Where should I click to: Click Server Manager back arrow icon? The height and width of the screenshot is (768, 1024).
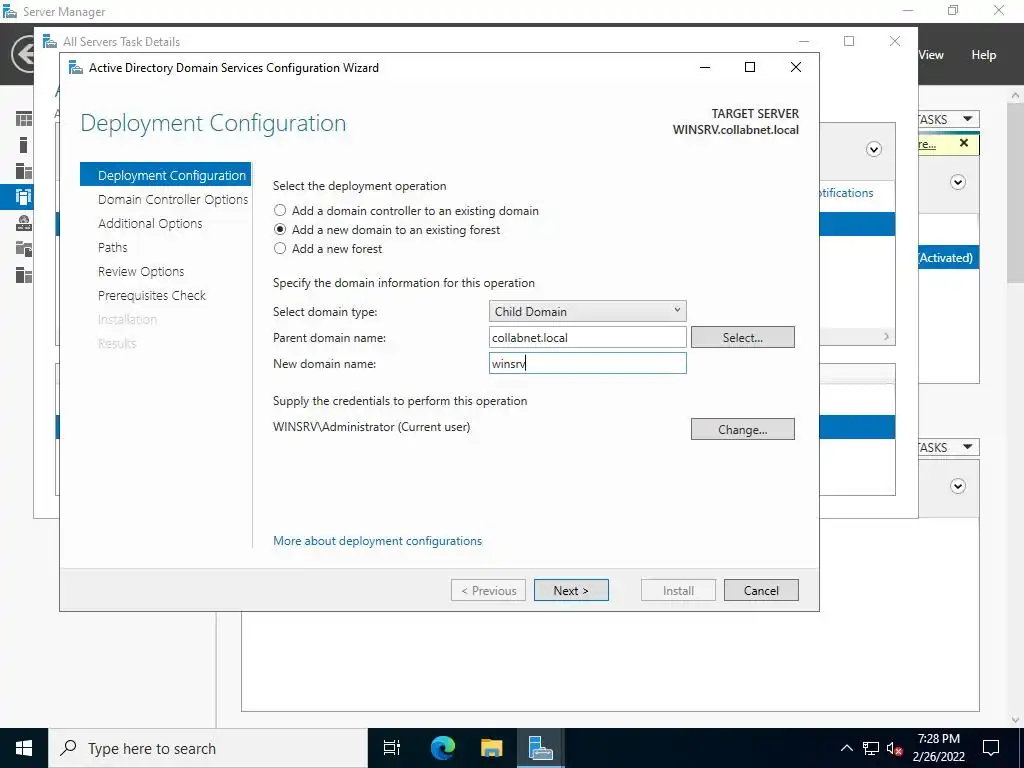click(x=24, y=54)
